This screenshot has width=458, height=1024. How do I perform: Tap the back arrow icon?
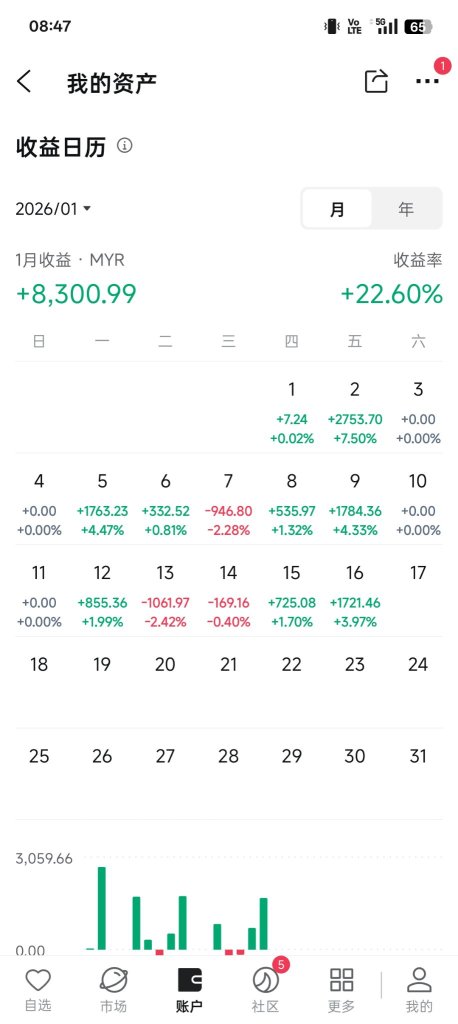pos(24,82)
